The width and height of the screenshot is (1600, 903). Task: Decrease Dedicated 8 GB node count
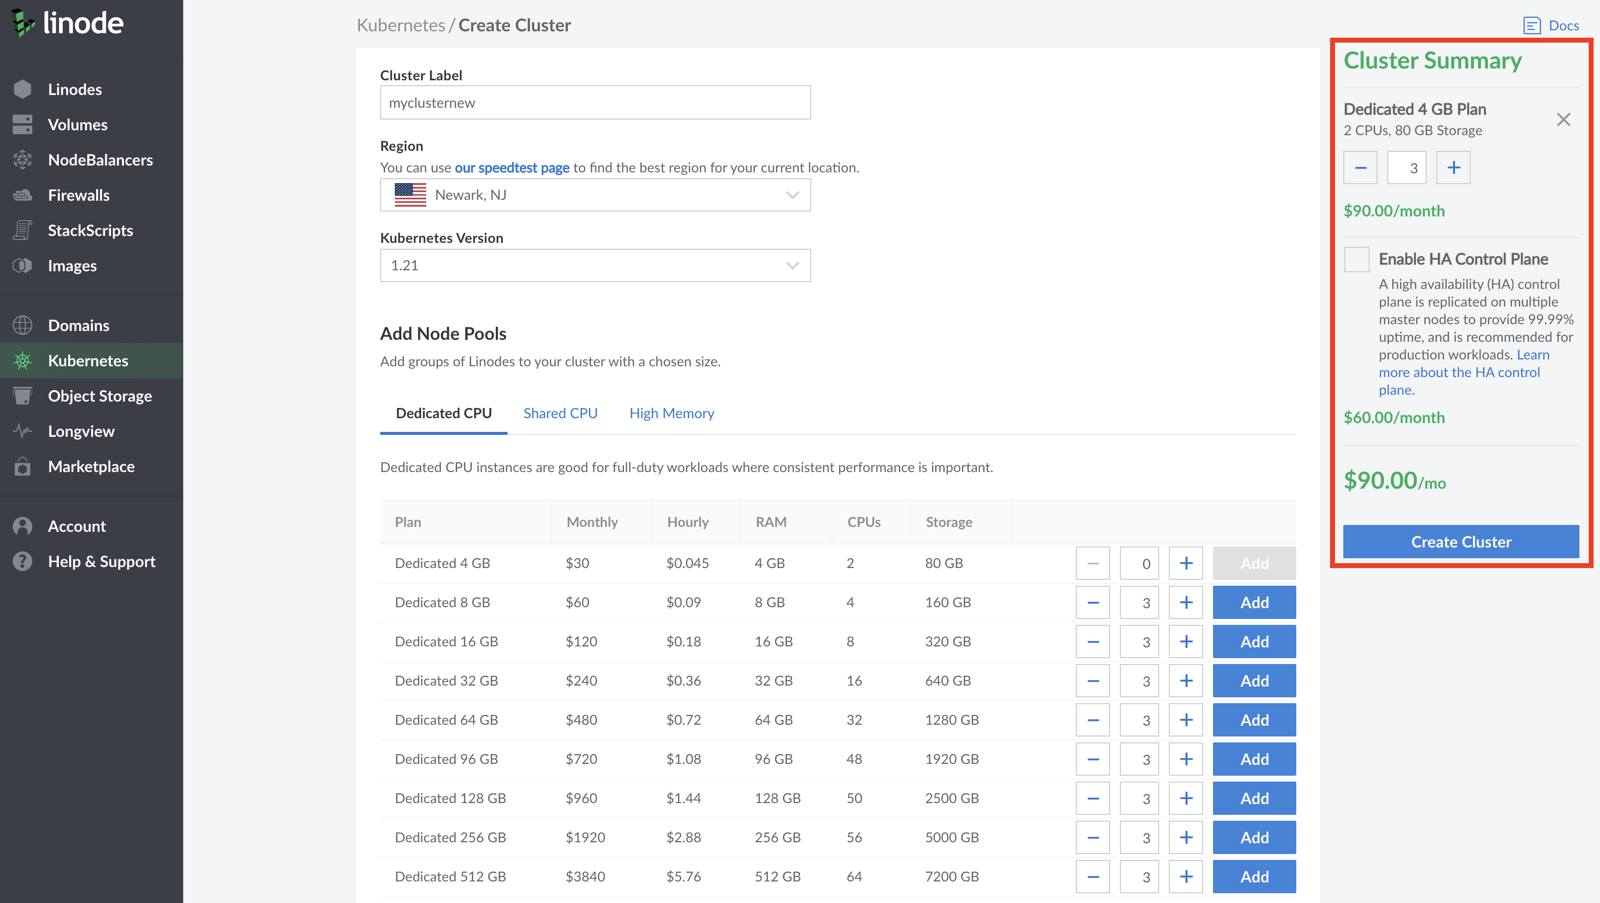[x=1093, y=603]
